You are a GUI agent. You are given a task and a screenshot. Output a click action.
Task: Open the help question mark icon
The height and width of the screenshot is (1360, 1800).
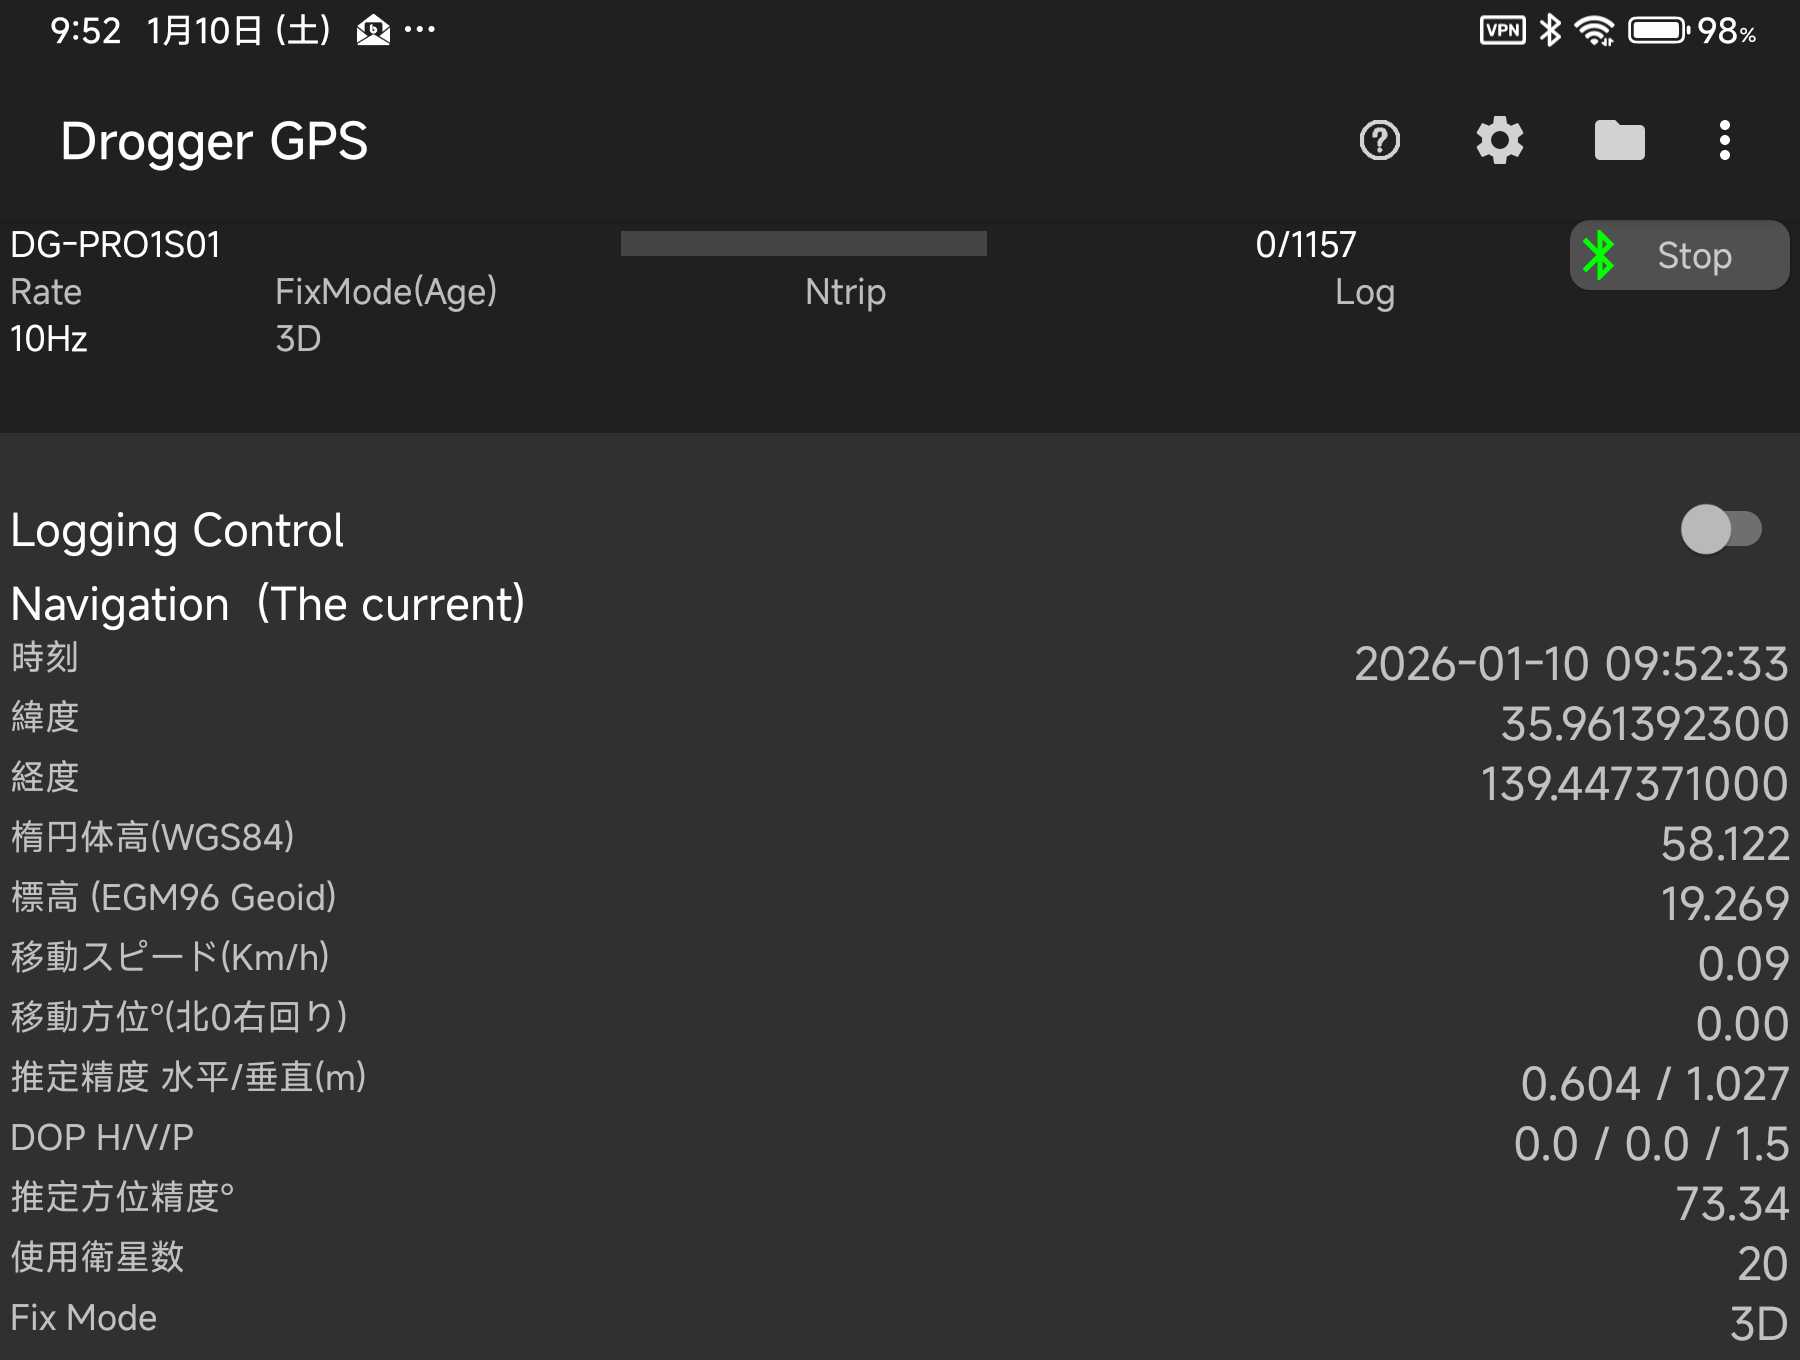pos(1379,141)
